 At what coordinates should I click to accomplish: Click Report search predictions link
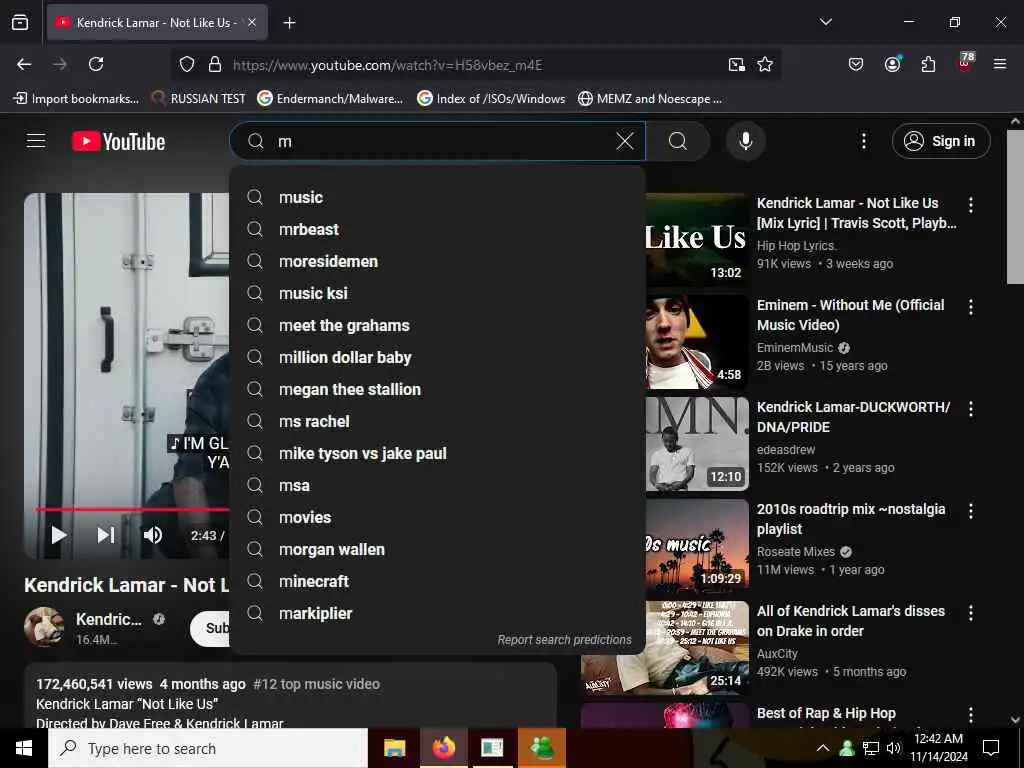click(564, 640)
